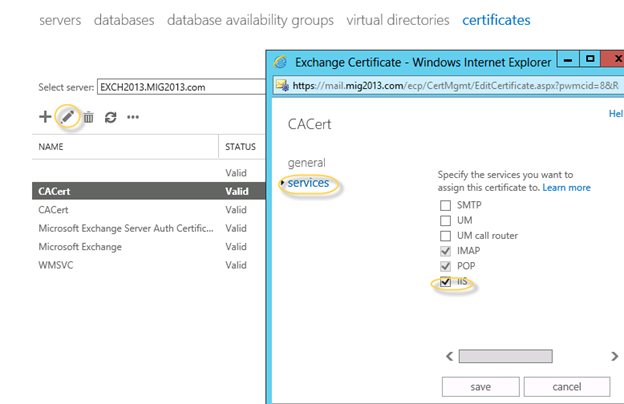Click the Valid status in WMSVC row
This screenshot has width=624, height=404.
tap(236, 265)
